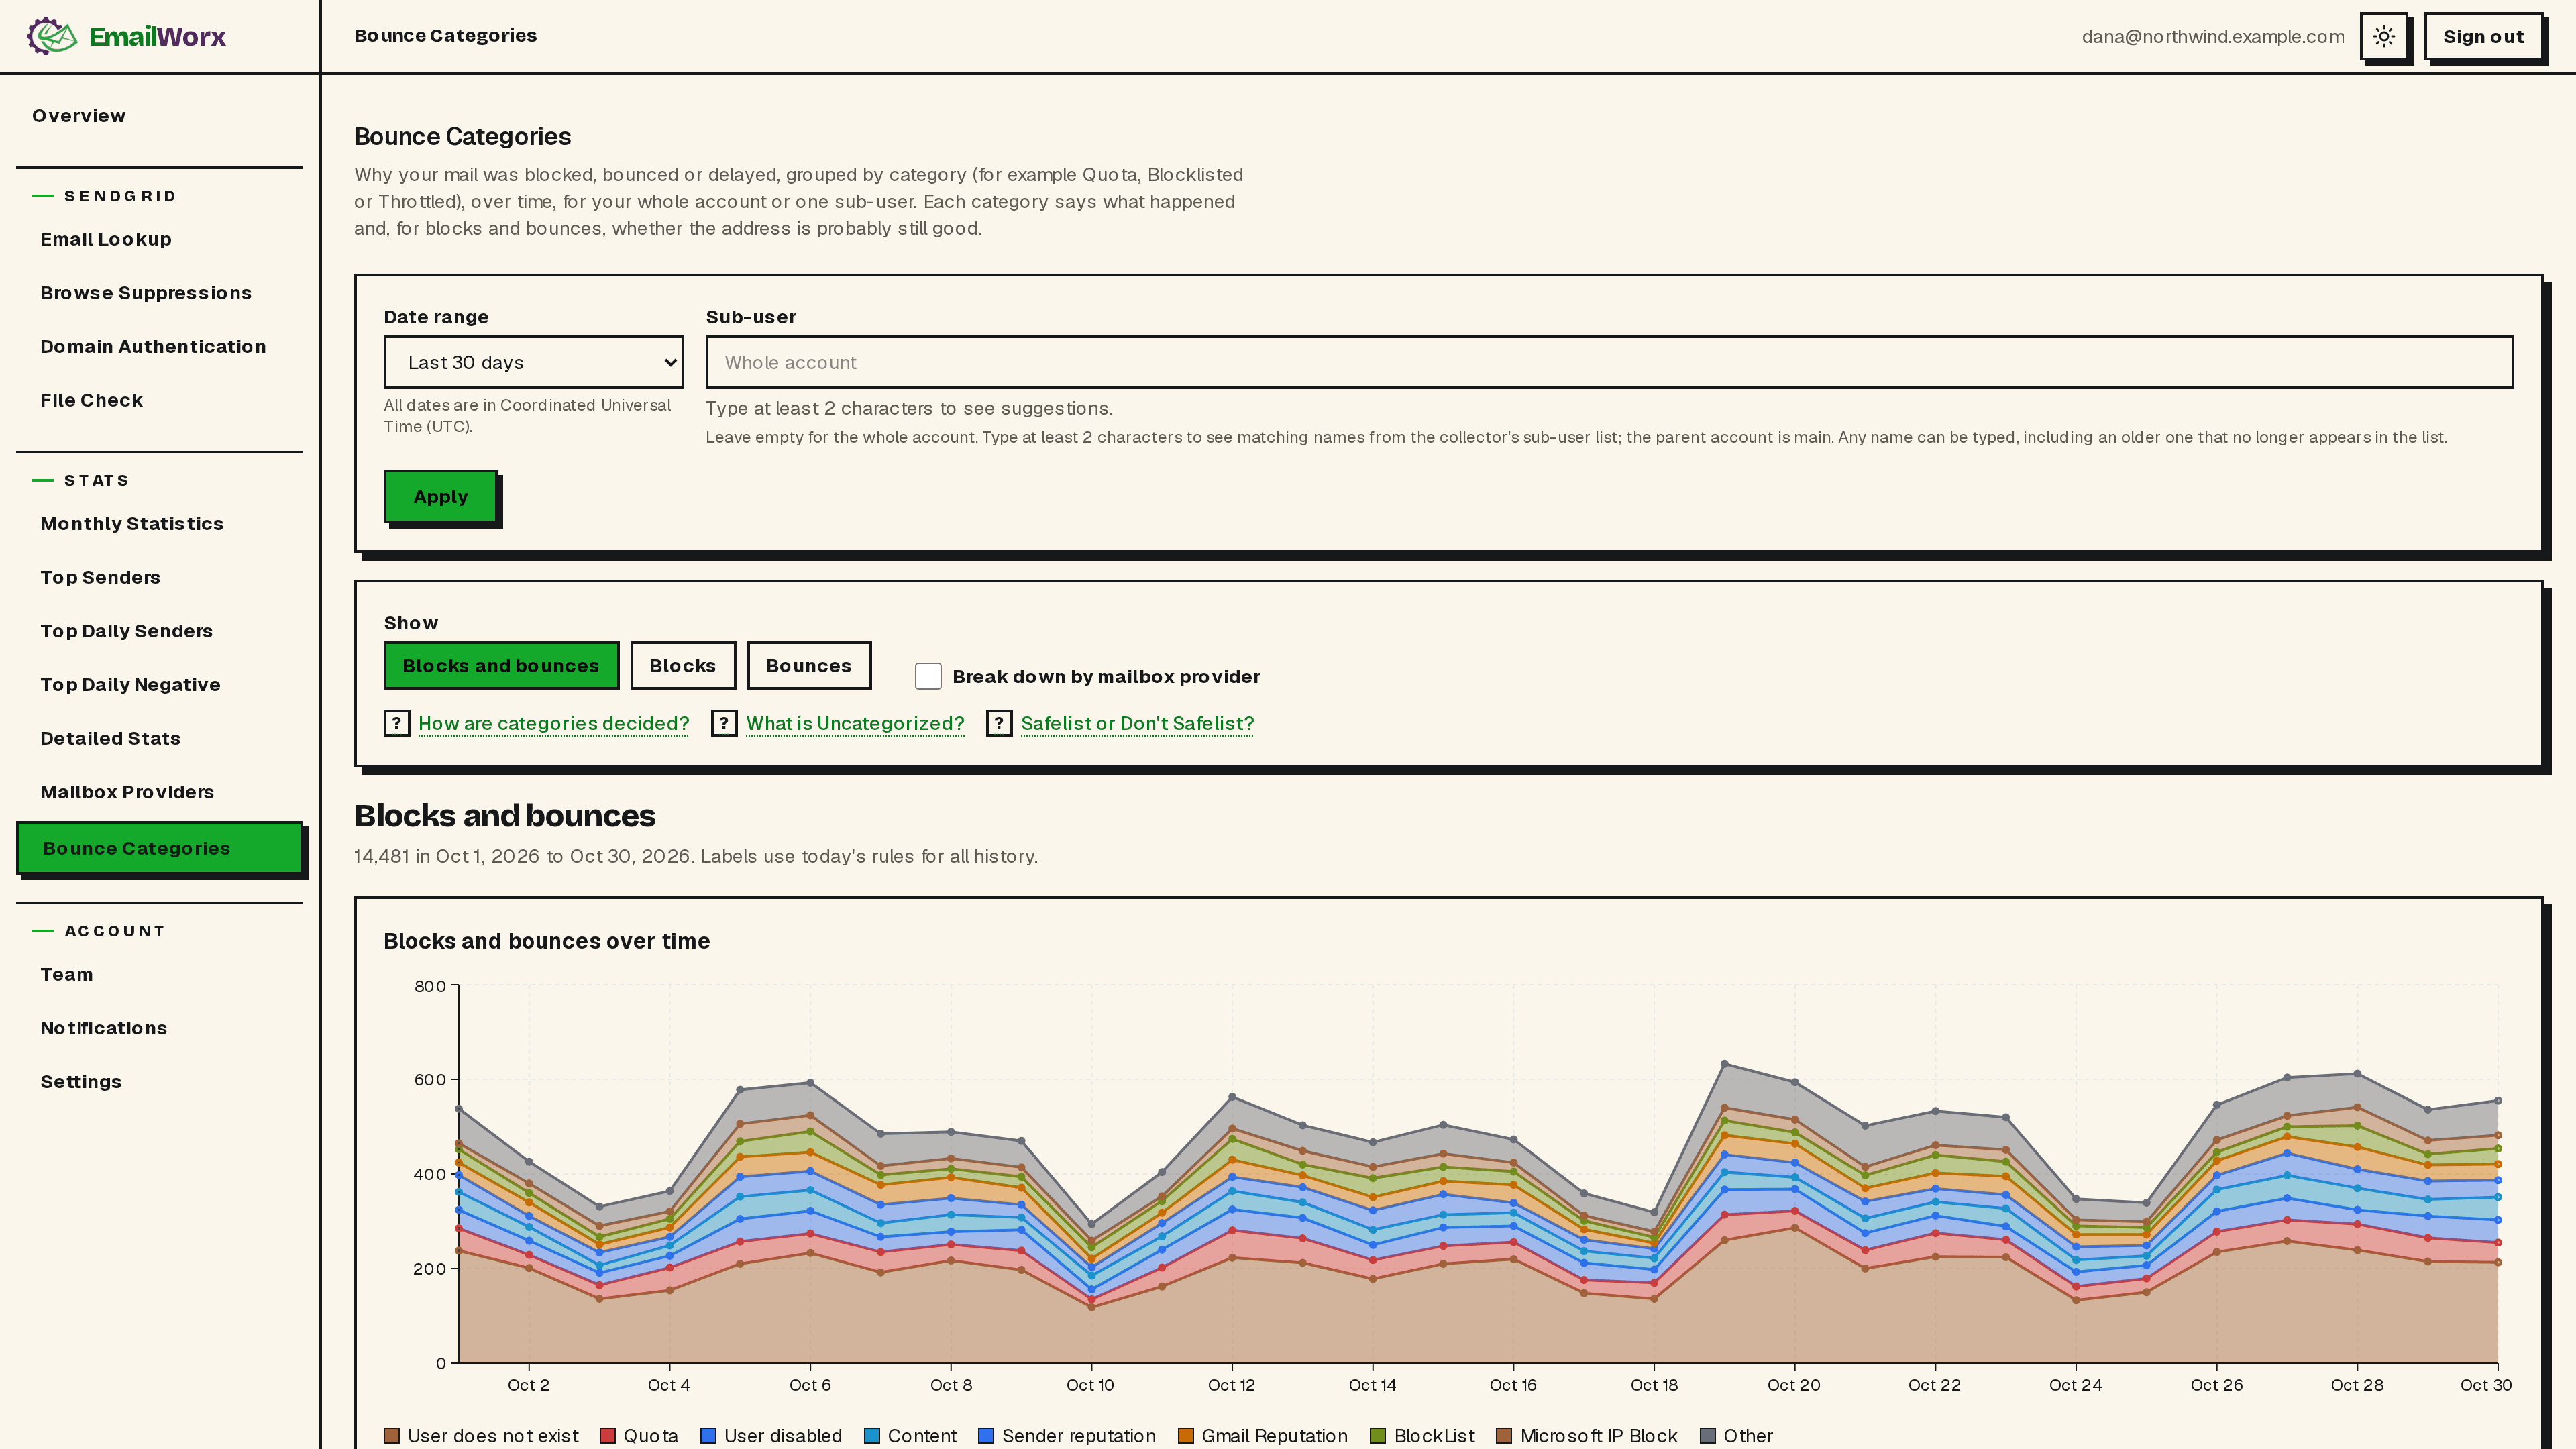Click the Gmail Reputation legend swatch
The height and width of the screenshot is (1449, 2576).
pyautogui.click(x=1186, y=1436)
